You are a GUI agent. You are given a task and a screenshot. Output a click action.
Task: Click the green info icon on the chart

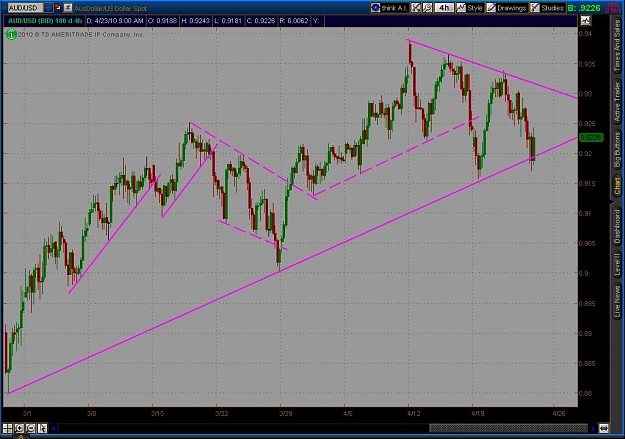11,35
